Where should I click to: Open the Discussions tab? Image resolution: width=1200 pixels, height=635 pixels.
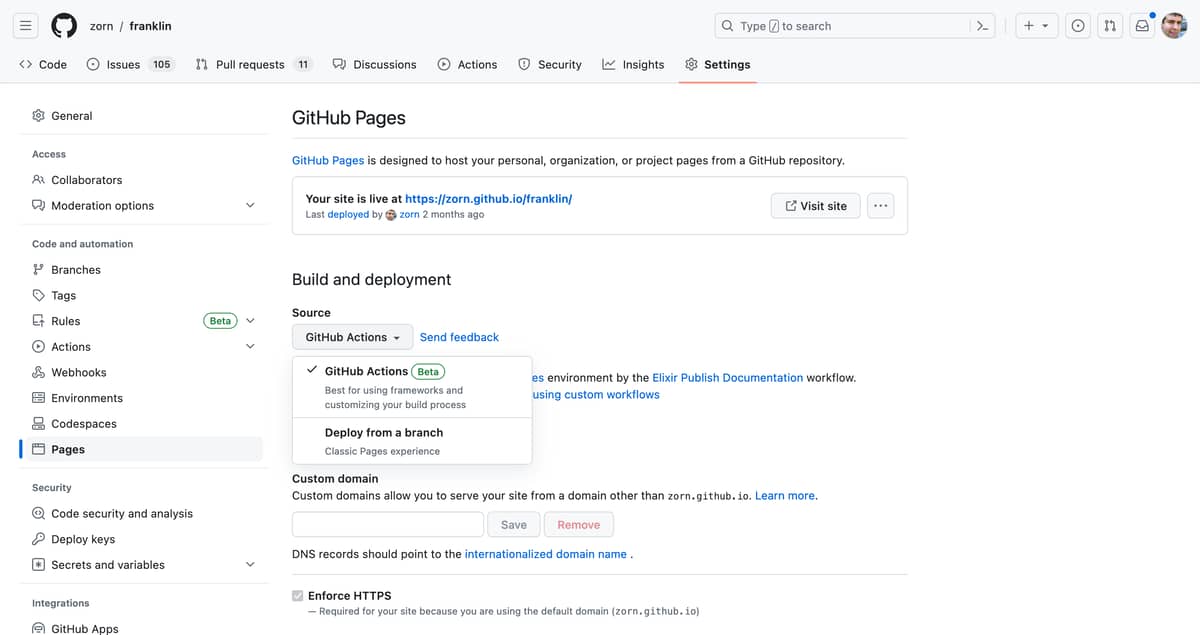[374, 64]
